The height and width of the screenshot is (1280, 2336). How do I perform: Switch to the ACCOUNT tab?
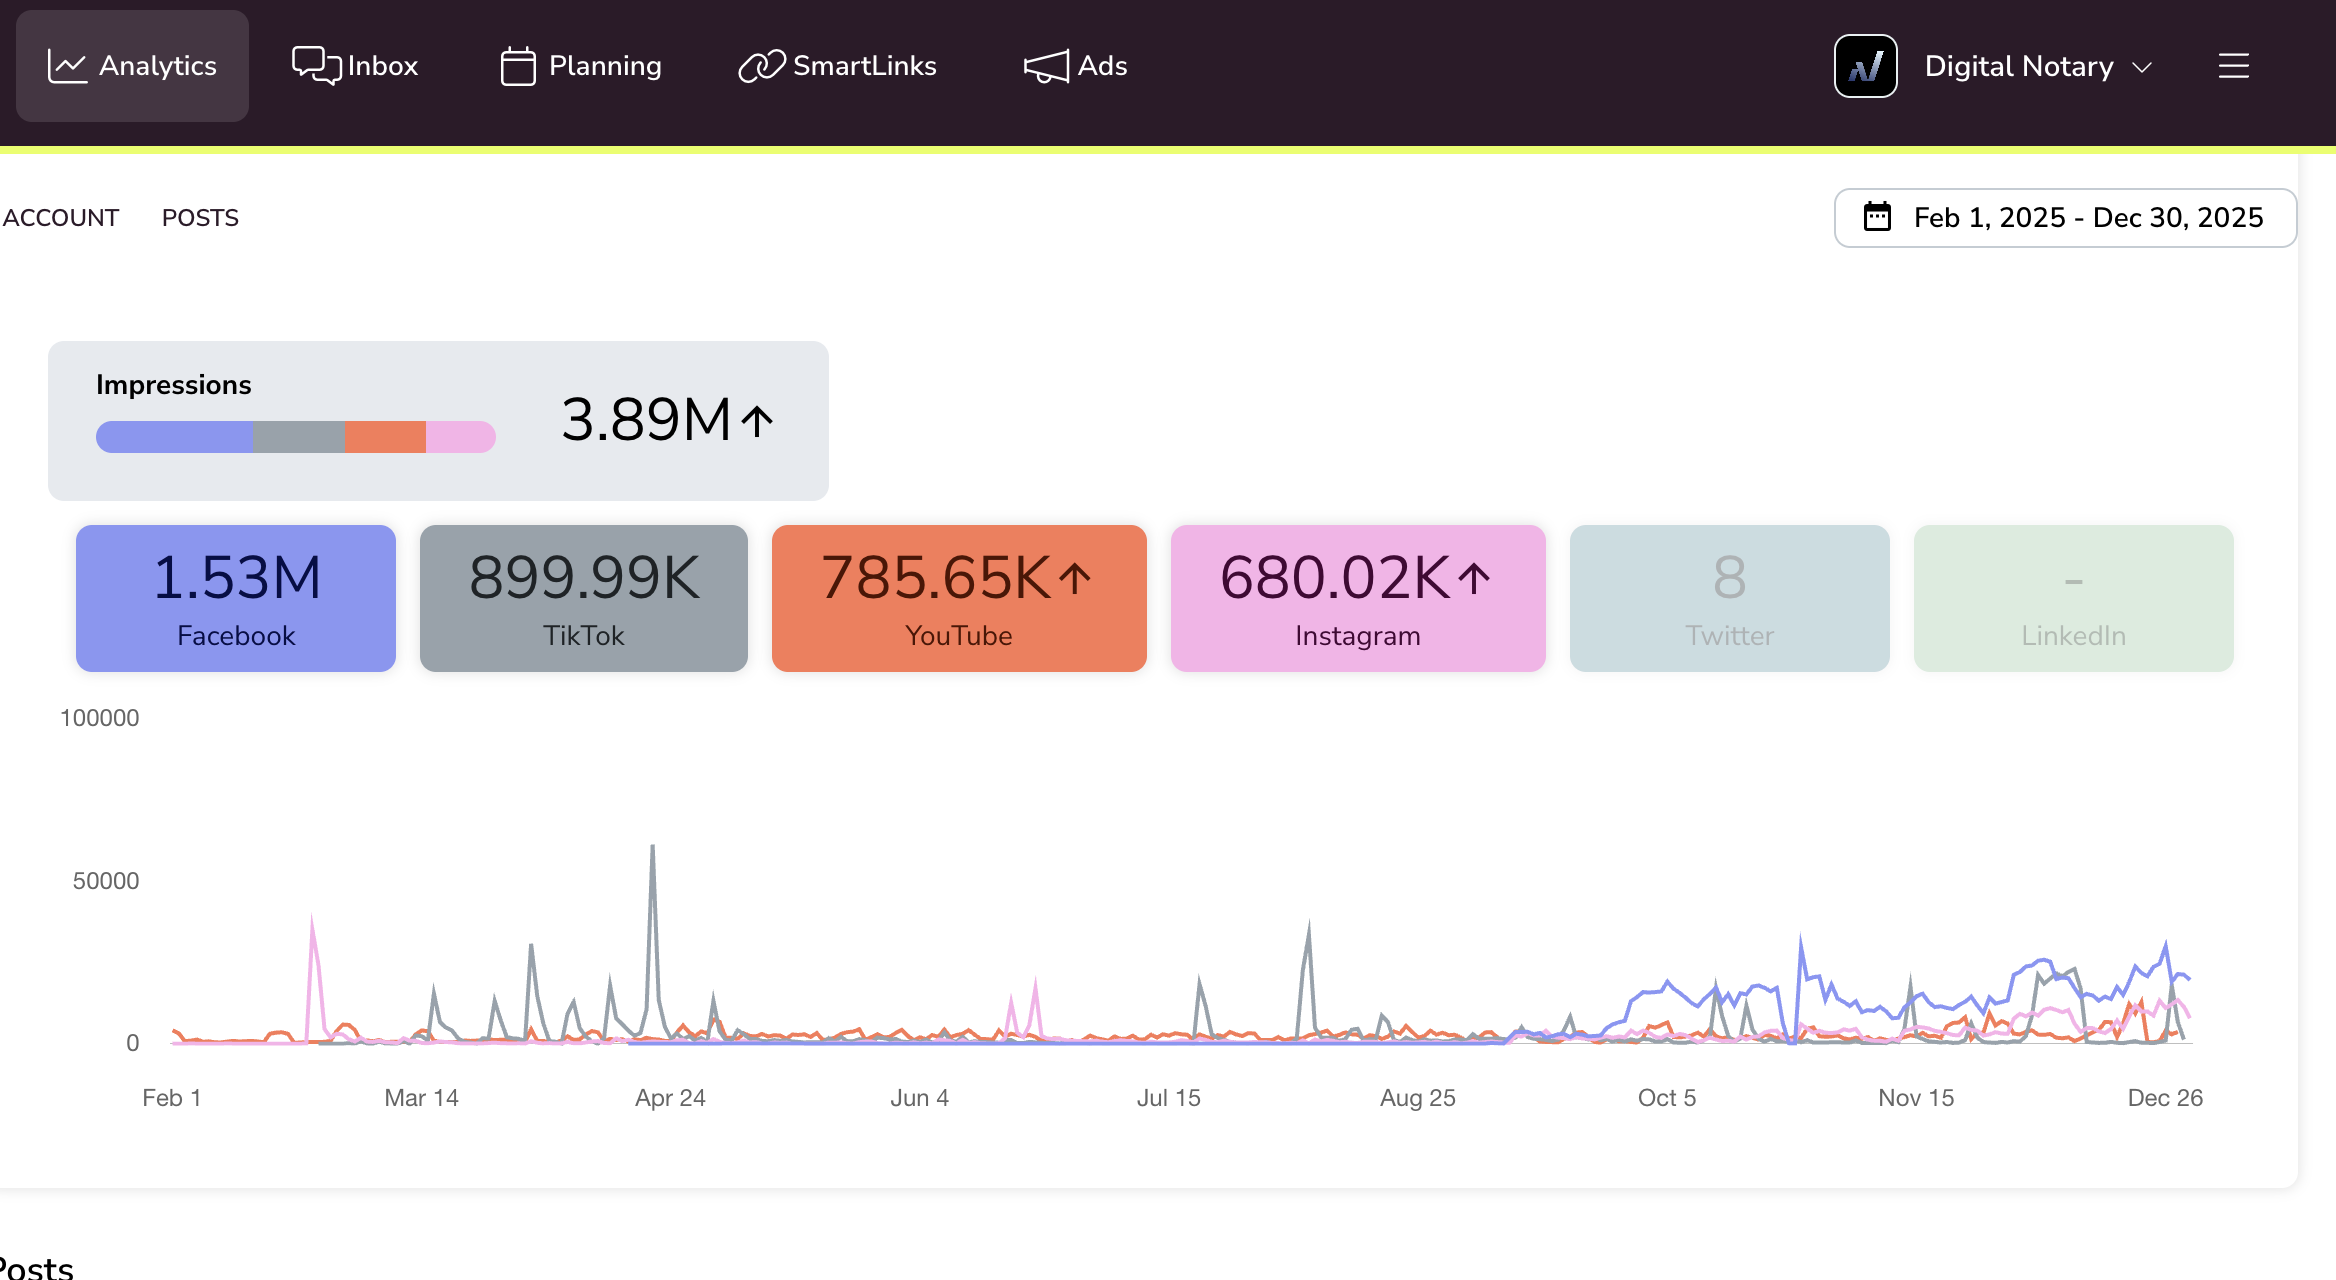point(61,218)
